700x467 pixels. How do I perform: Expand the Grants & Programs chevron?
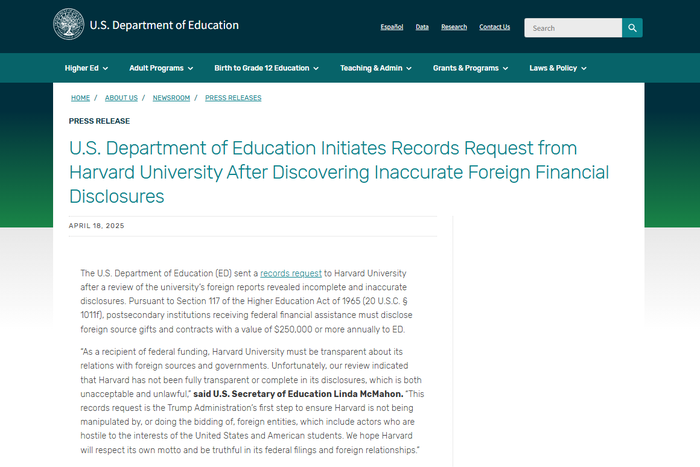click(x=505, y=68)
